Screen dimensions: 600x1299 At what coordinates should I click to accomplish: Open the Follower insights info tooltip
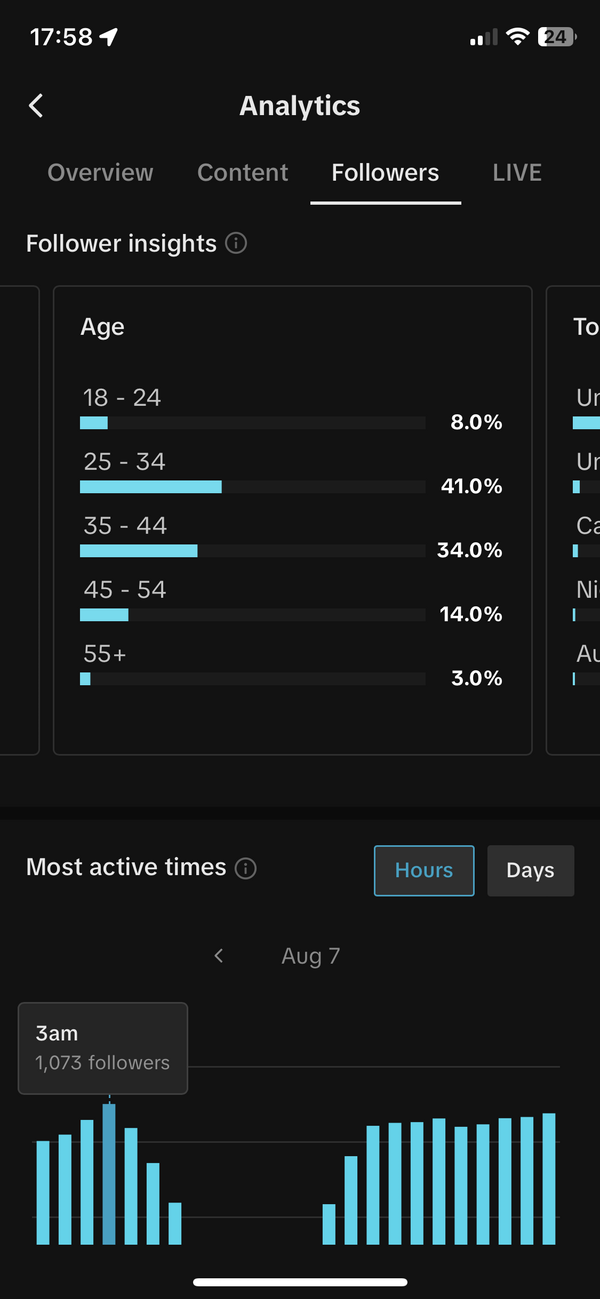[x=235, y=243]
